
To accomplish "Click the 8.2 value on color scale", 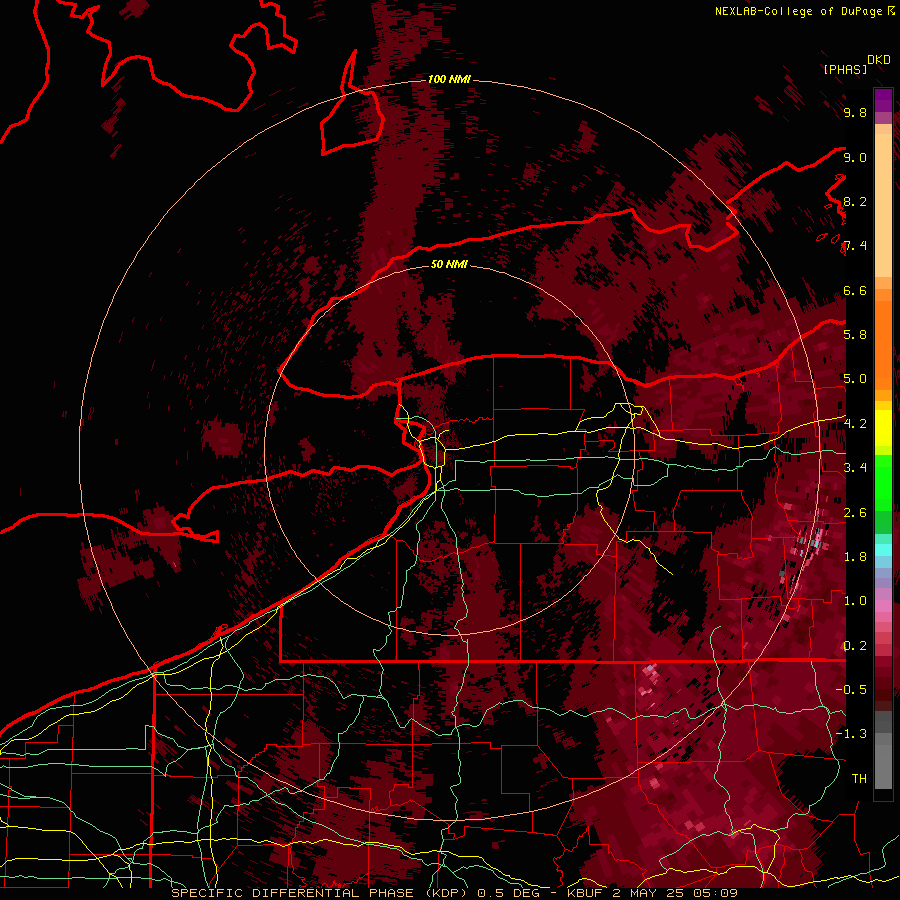I will tap(855, 202).
